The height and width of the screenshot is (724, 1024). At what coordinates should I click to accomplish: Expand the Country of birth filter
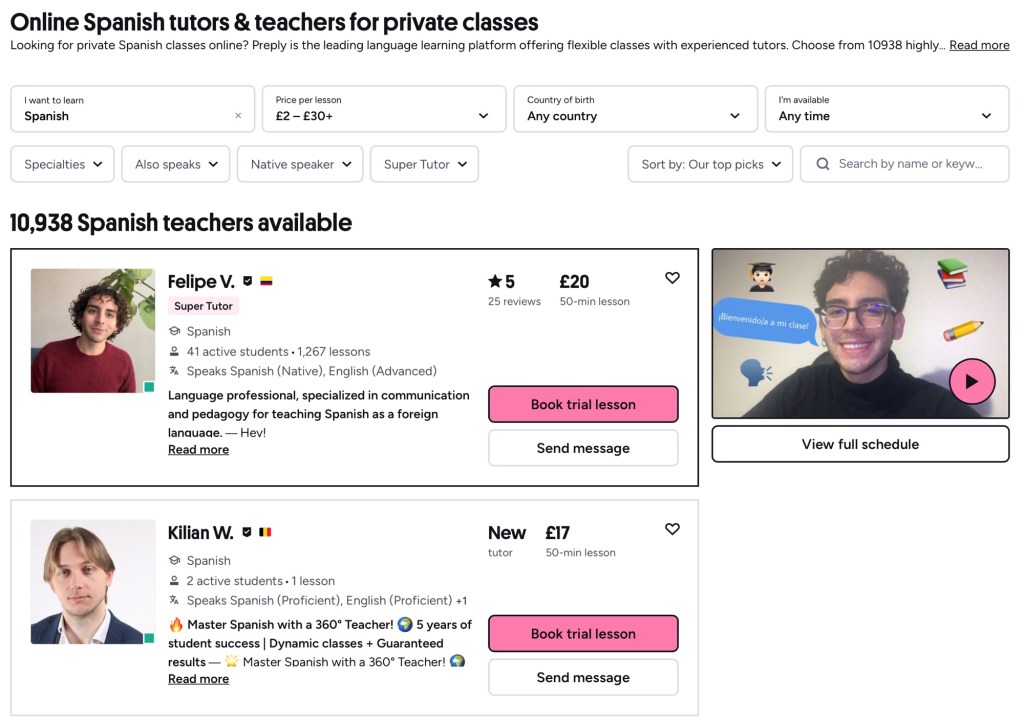(x=634, y=108)
